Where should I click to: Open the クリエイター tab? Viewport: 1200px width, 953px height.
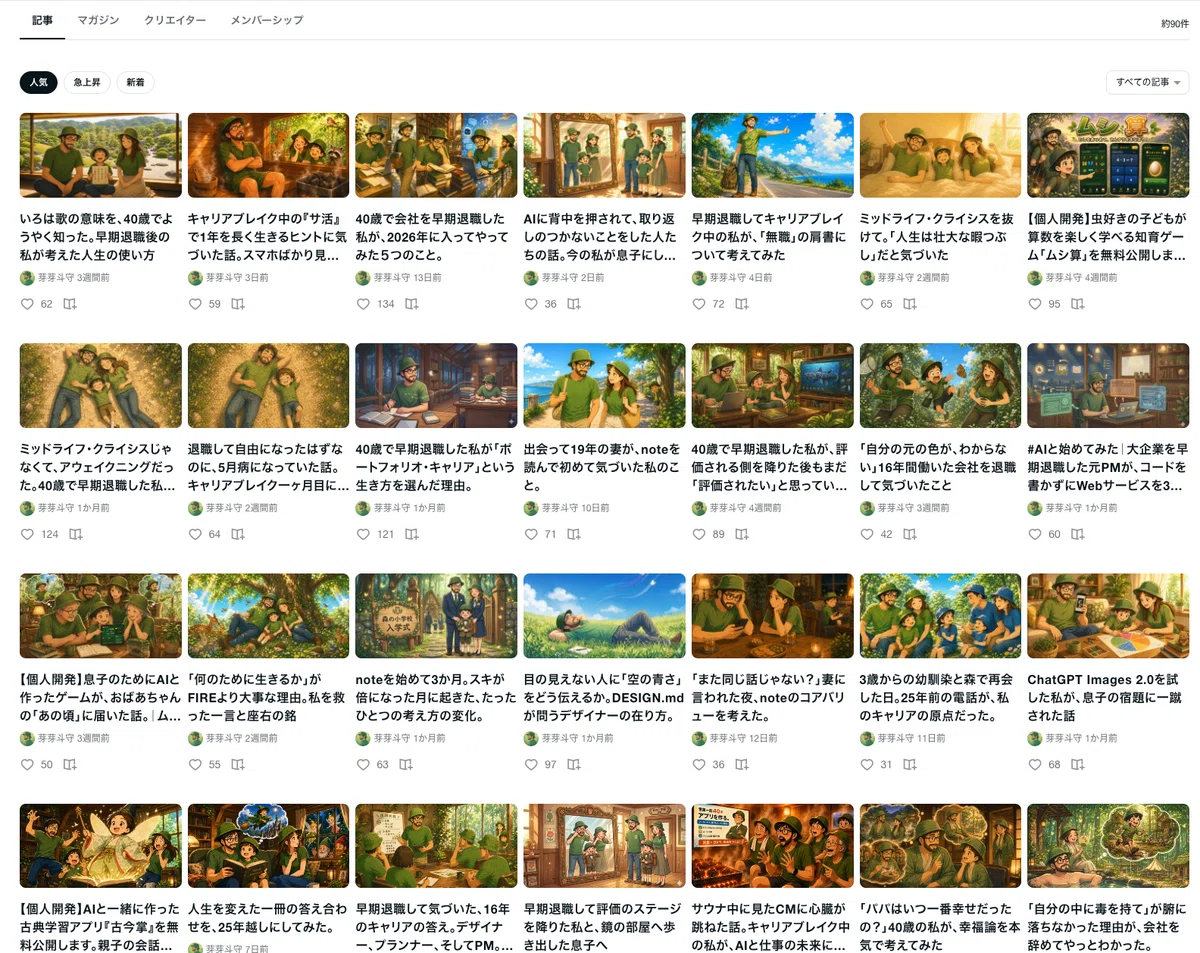[175, 20]
